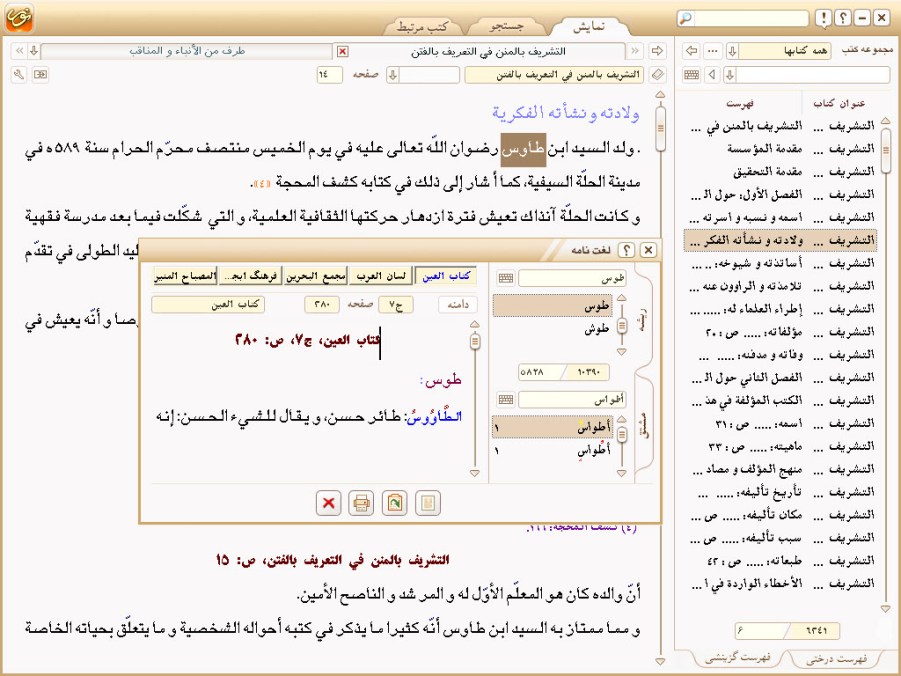901x676 pixels.
Task: Click down arrow beside the double-left chevron
Action: (34, 51)
